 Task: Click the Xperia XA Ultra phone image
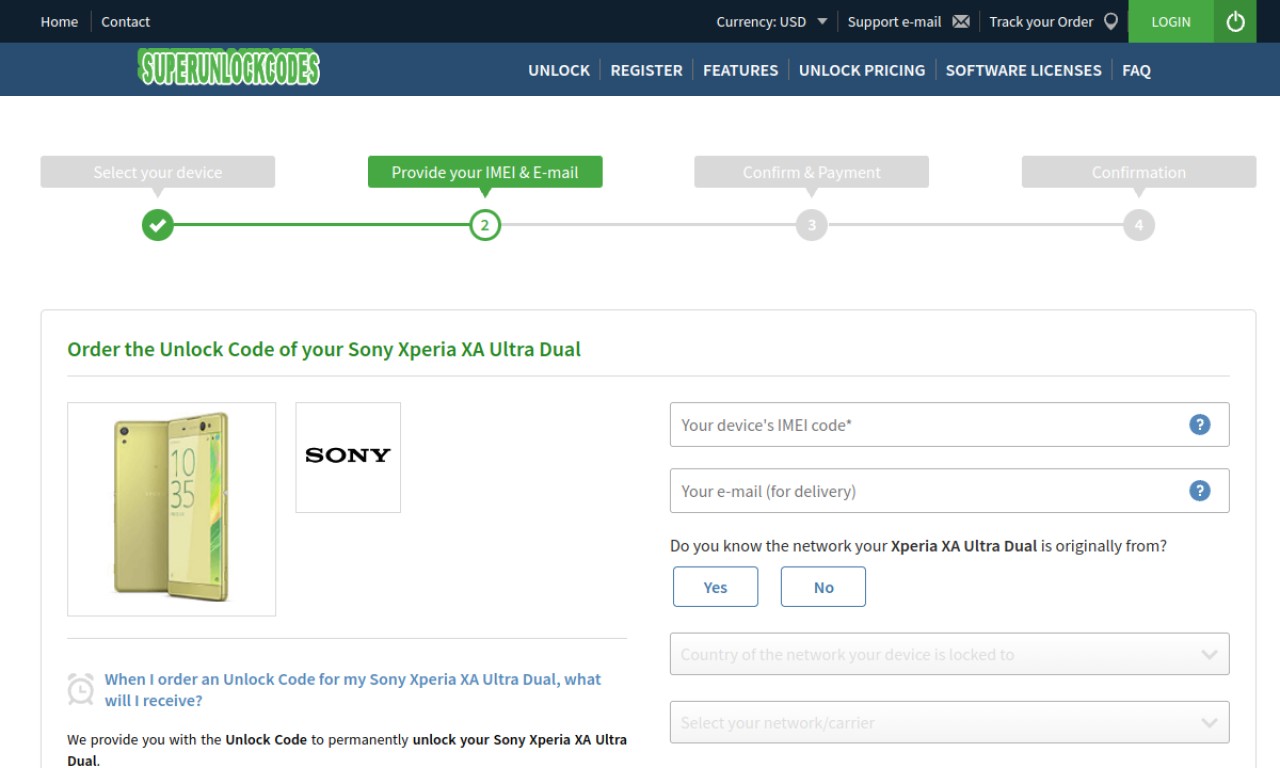tap(172, 509)
